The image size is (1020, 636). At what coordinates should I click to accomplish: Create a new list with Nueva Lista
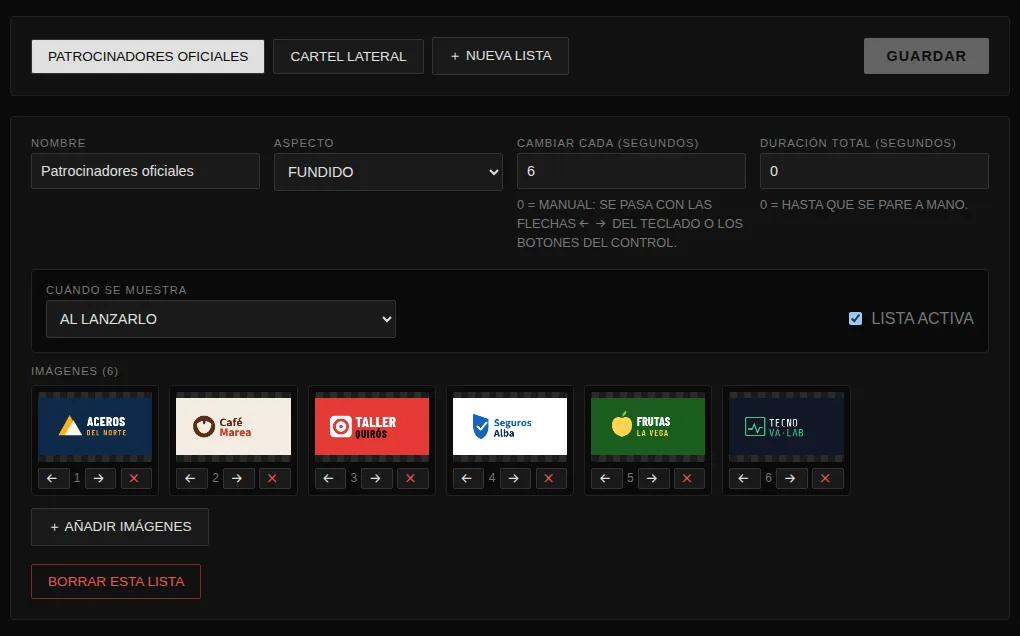pyautogui.click(x=500, y=56)
